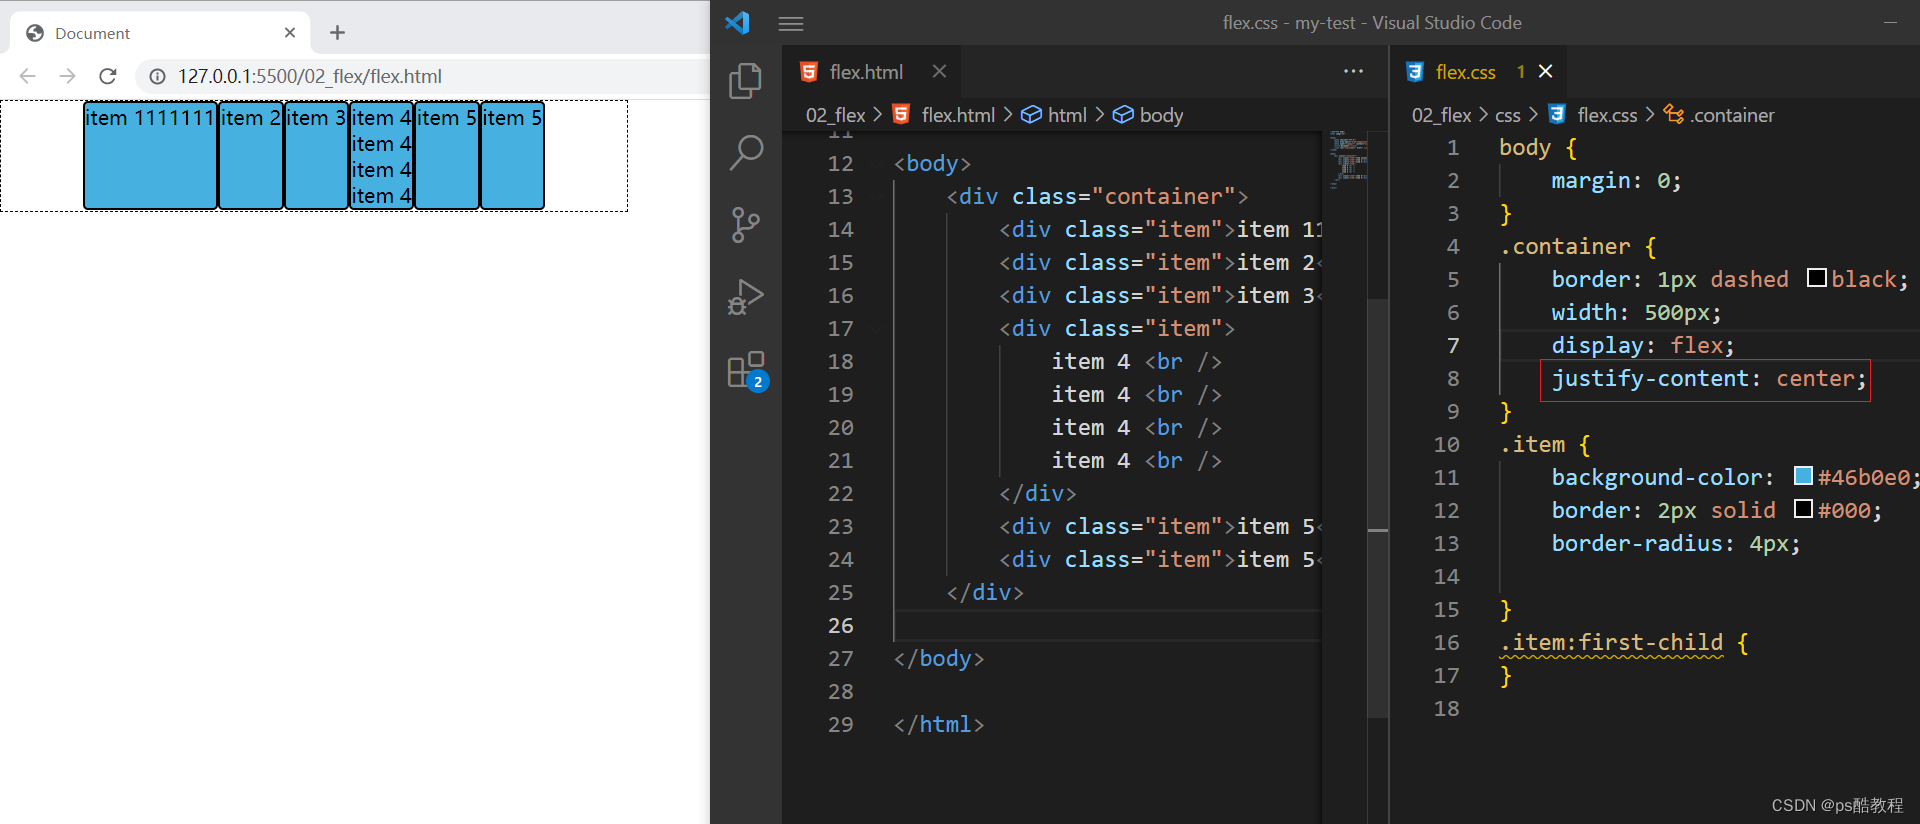Image resolution: width=1920 pixels, height=824 pixels.
Task: Open the VS Code hamburger menu
Action: pos(791,23)
